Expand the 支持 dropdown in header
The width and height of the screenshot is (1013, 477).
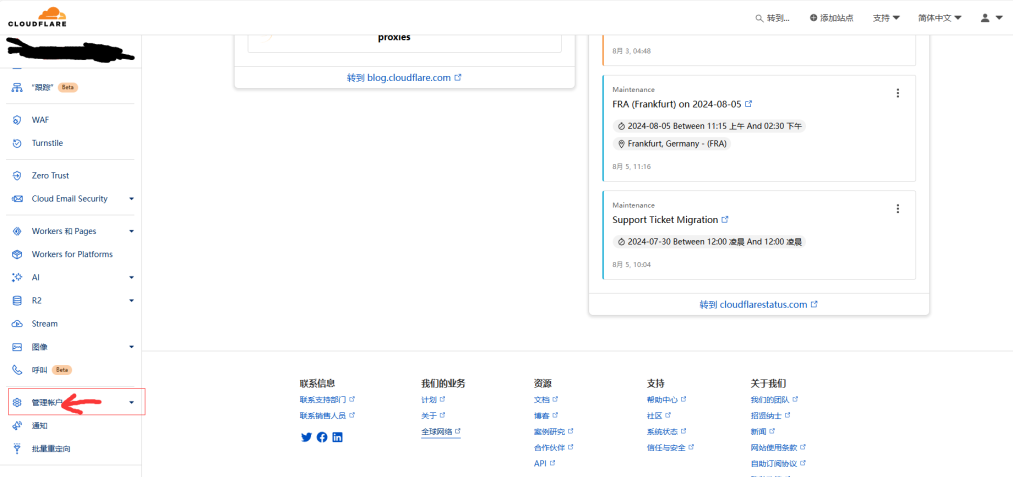click(x=886, y=18)
